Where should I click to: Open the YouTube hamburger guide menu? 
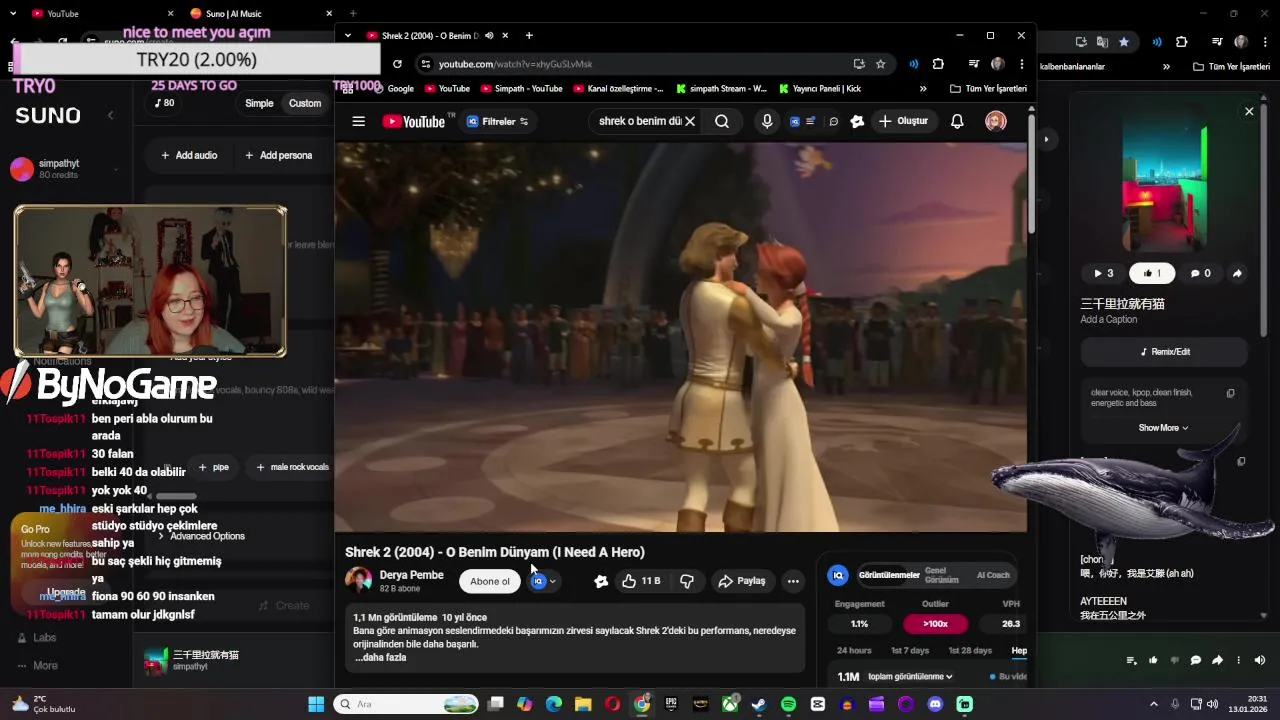[x=358, y=121]
